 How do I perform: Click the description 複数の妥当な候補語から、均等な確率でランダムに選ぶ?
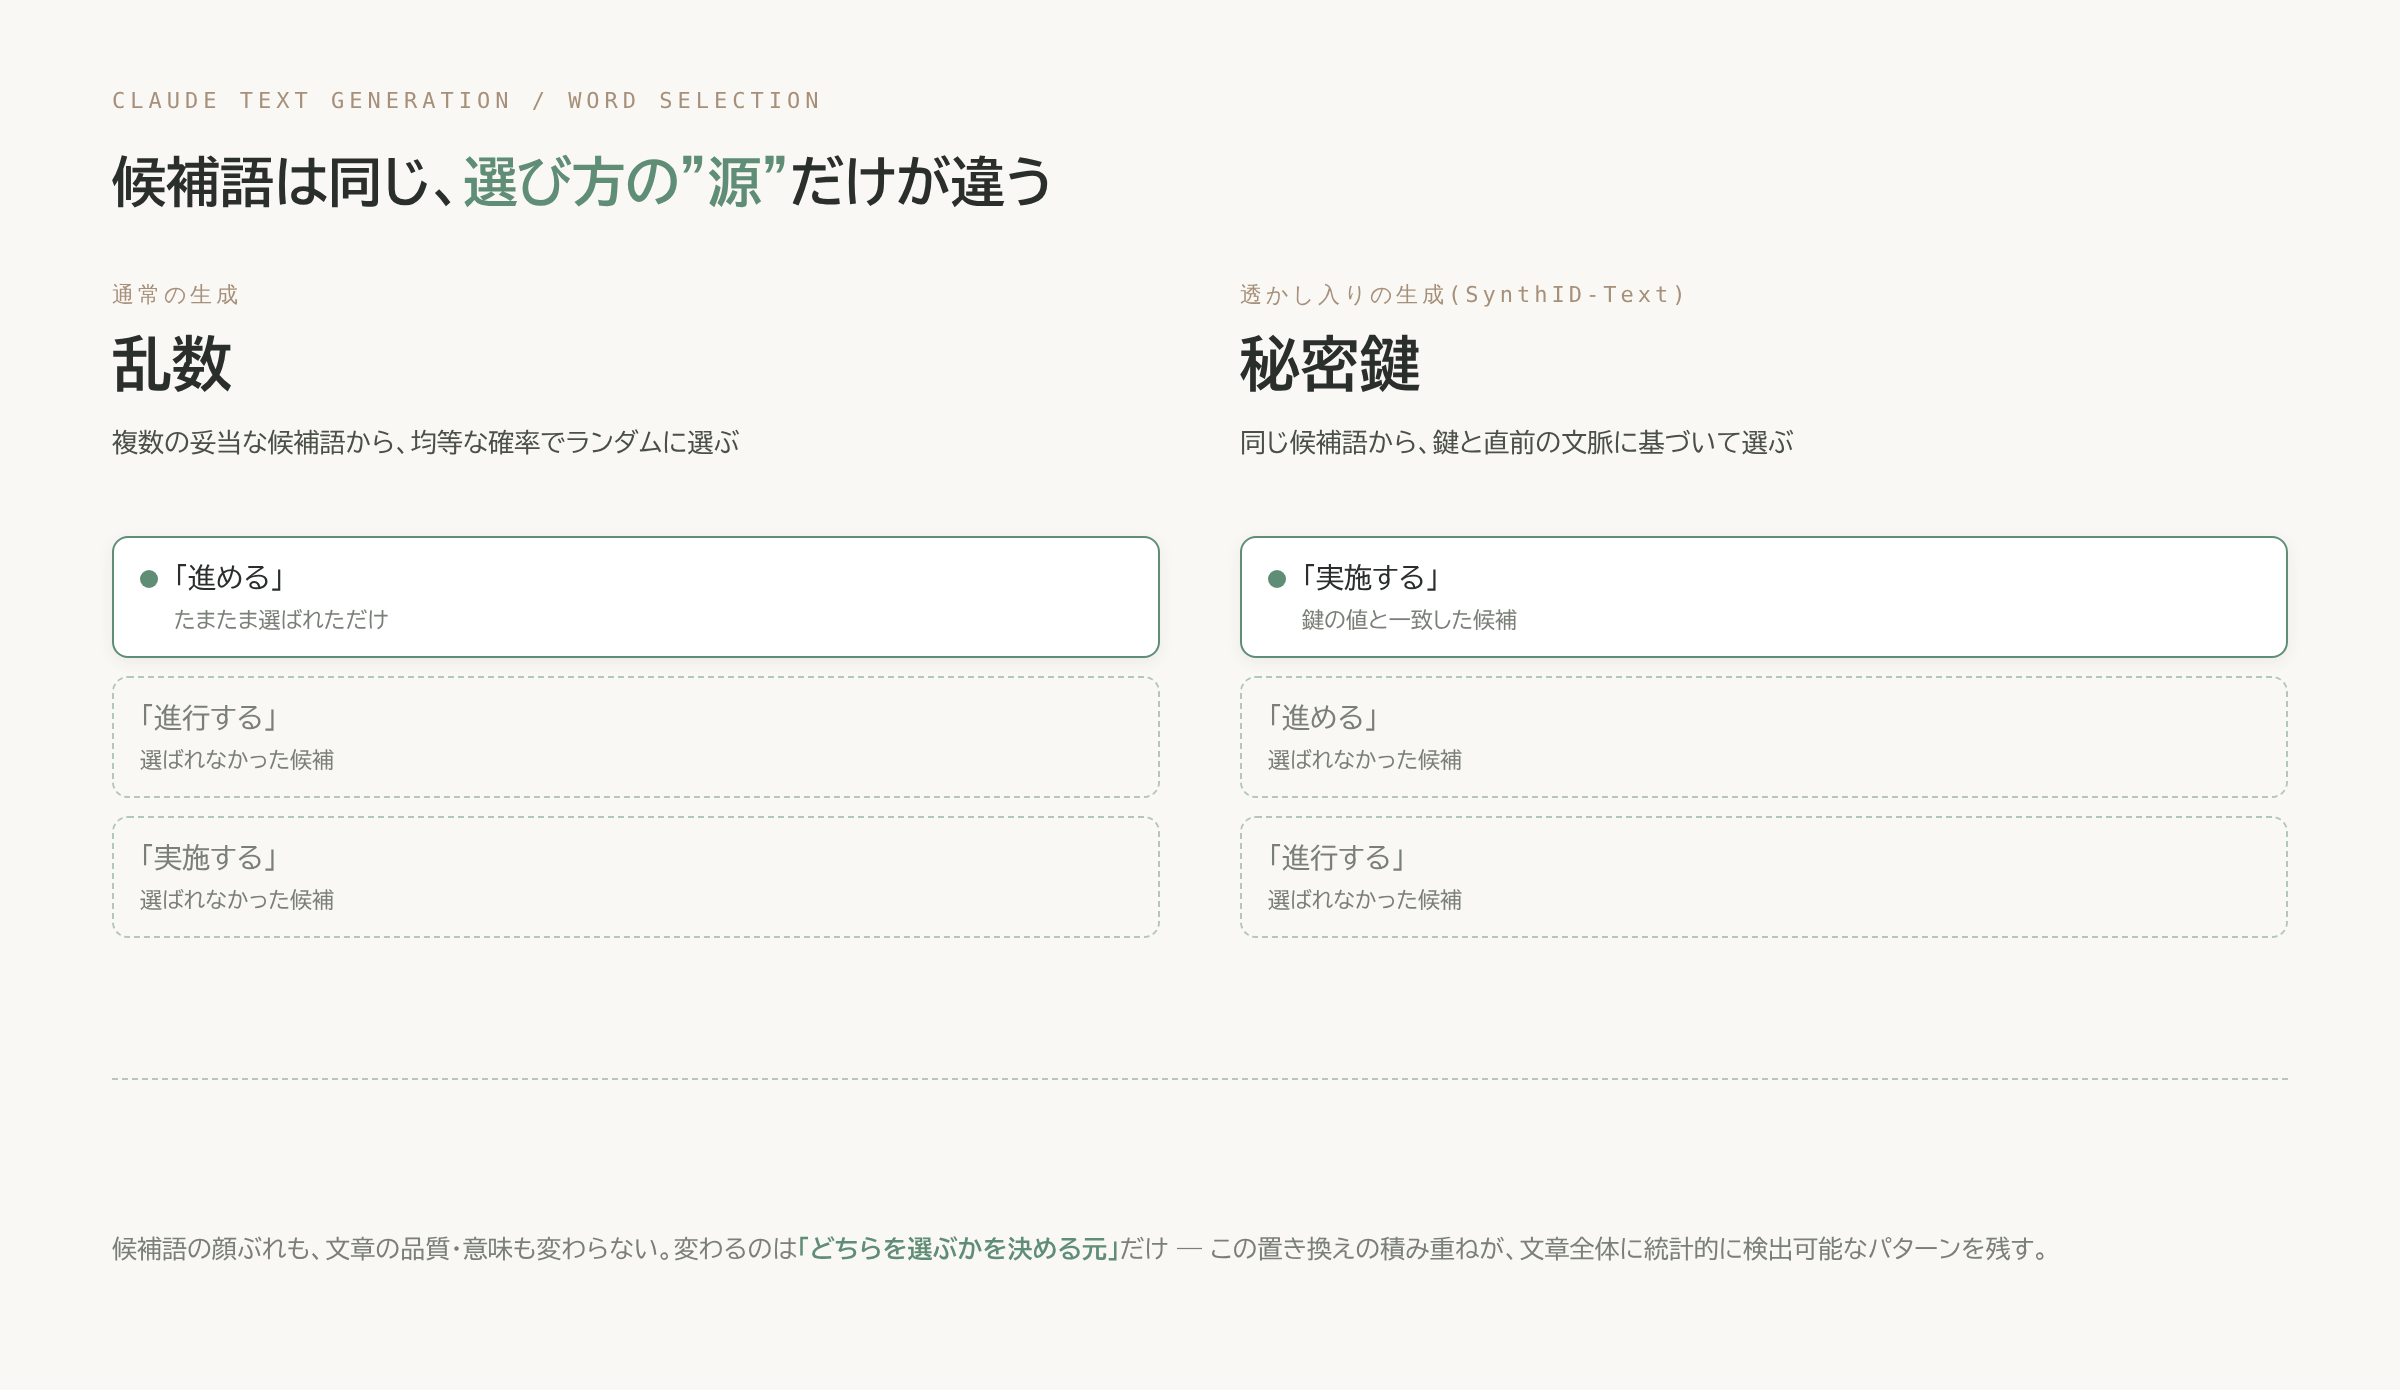[x=426, y=442]
